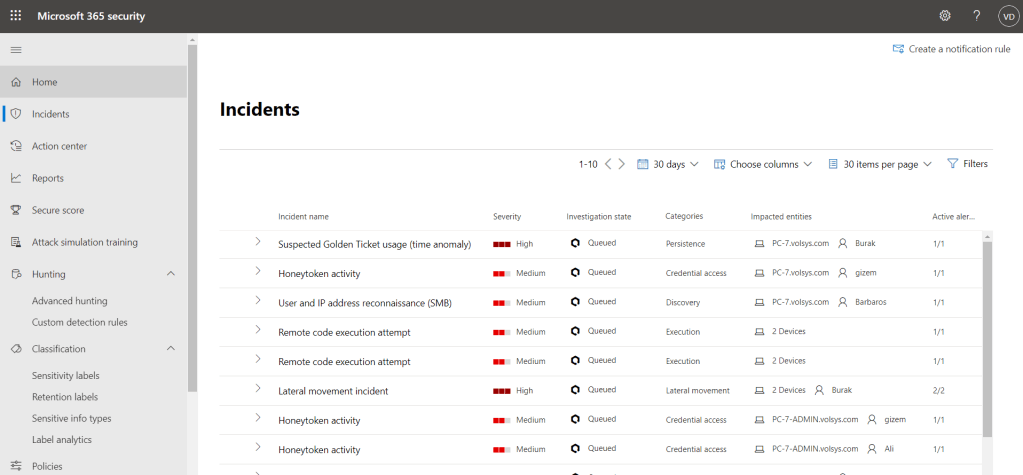Click the help question mark icon

click(x=976, y=15)
